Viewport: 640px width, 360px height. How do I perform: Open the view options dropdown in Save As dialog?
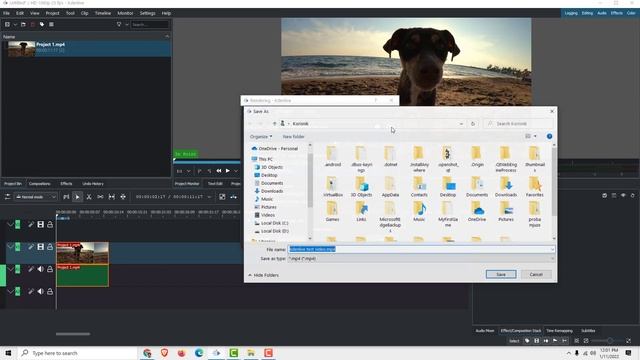point(535,136)
